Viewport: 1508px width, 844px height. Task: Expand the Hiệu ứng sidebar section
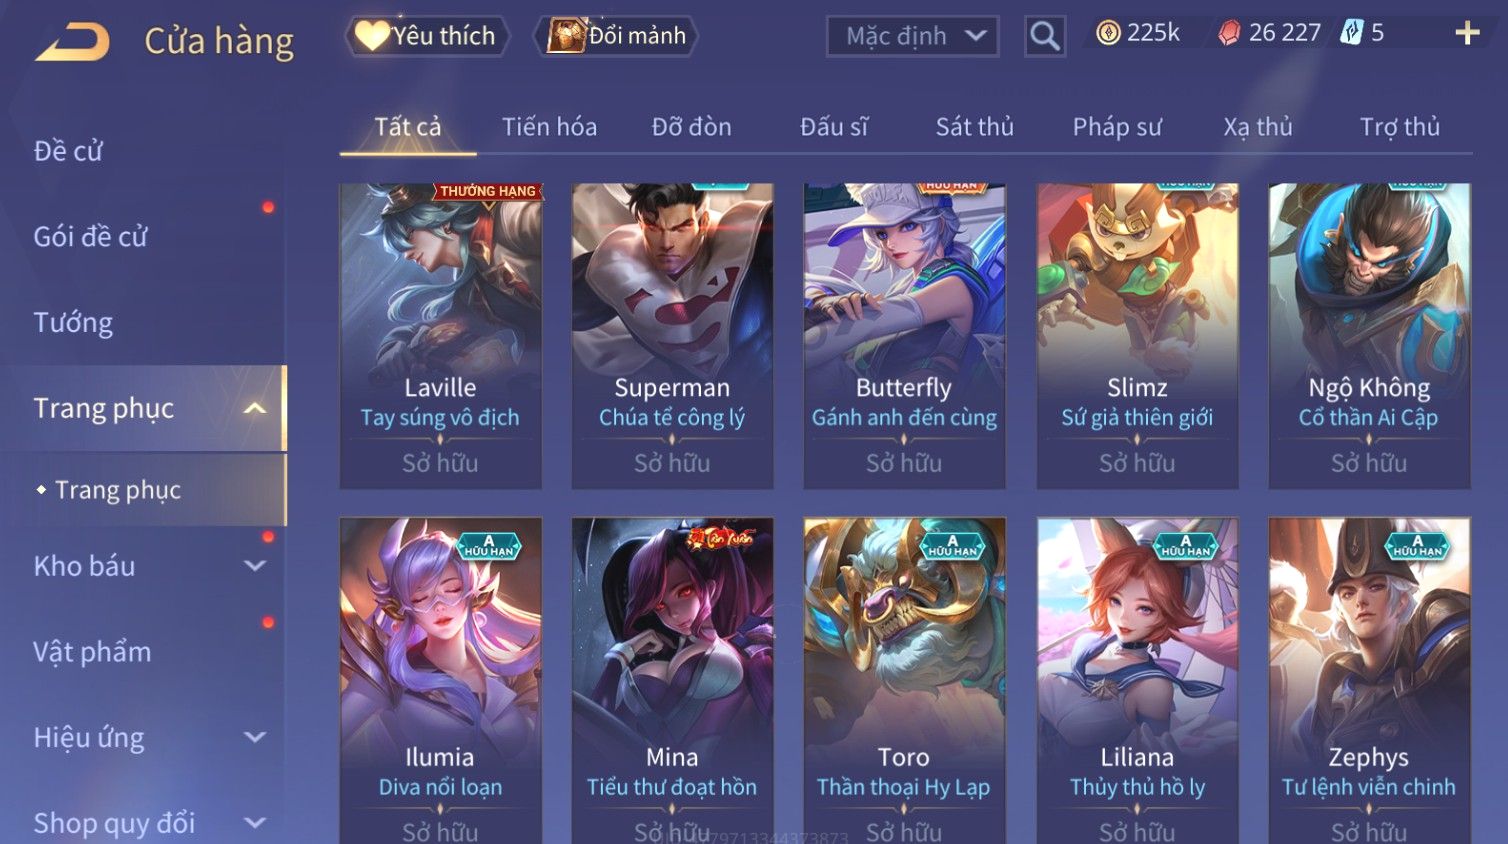255,738
